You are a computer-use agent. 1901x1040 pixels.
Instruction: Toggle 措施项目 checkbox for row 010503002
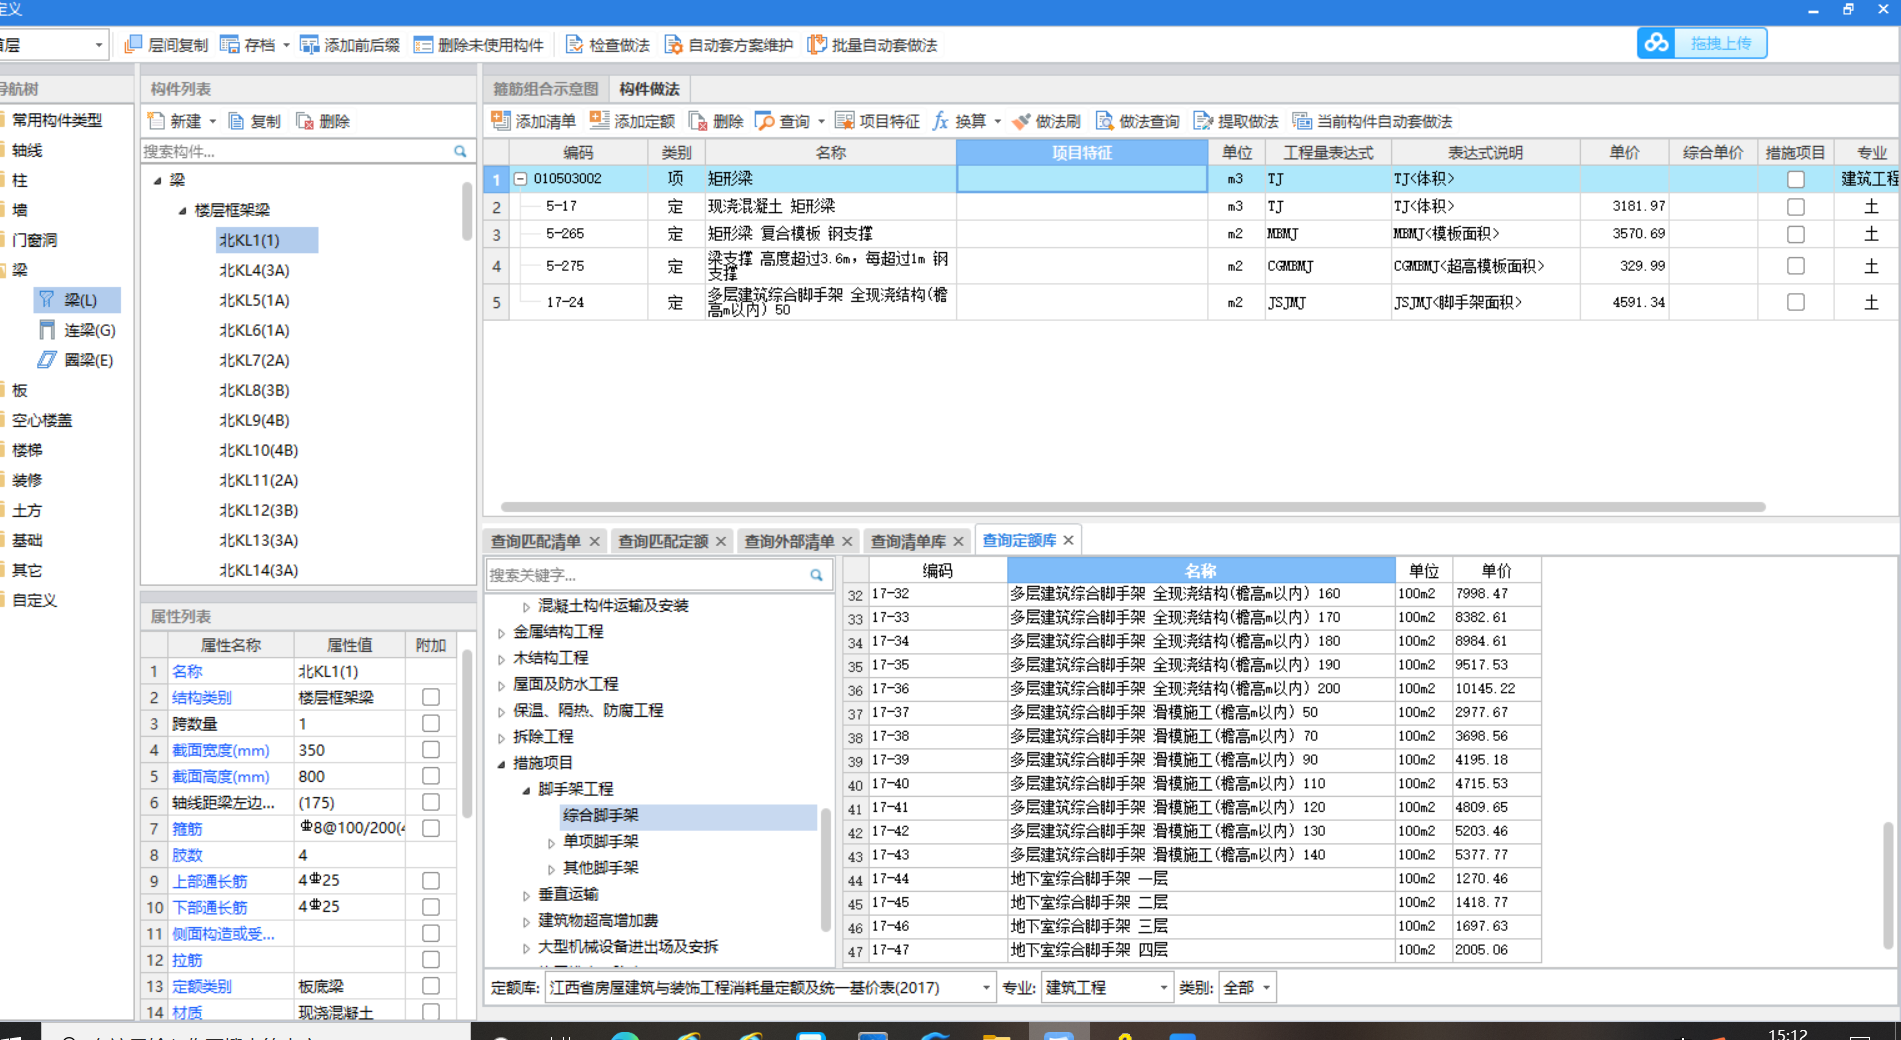pos(1796,179)
